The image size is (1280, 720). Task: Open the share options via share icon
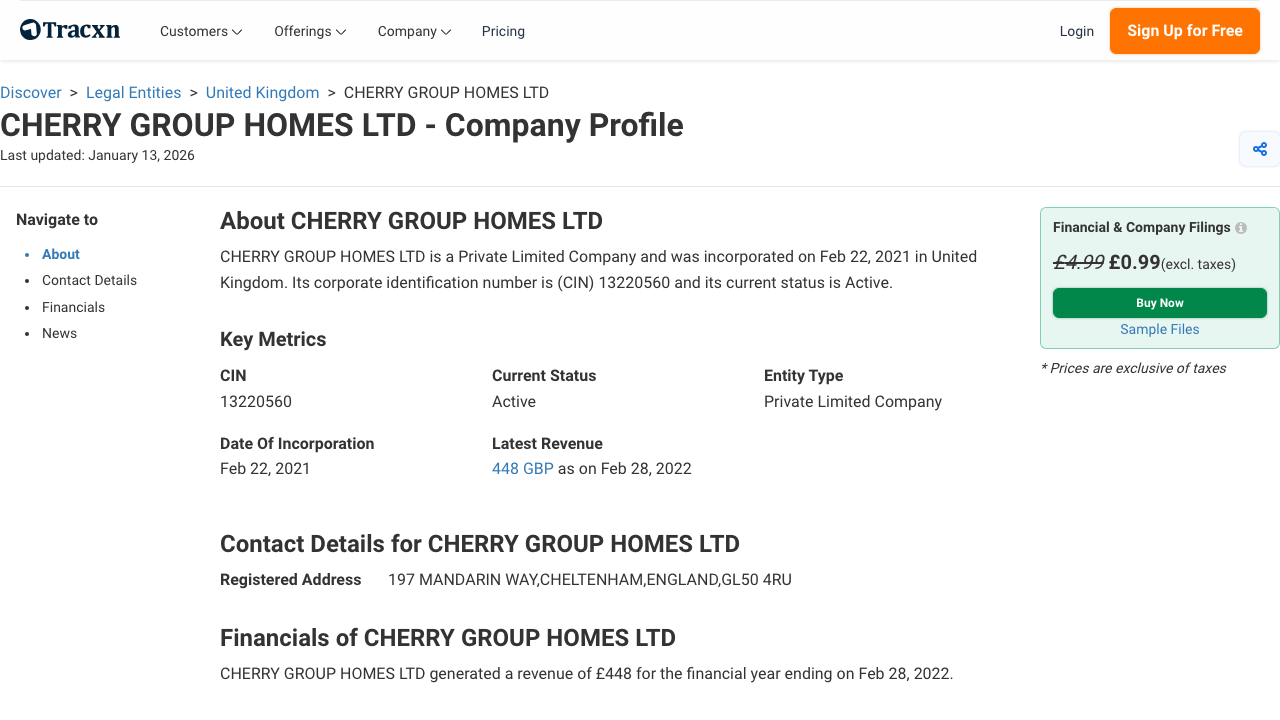pos(1259,148)
